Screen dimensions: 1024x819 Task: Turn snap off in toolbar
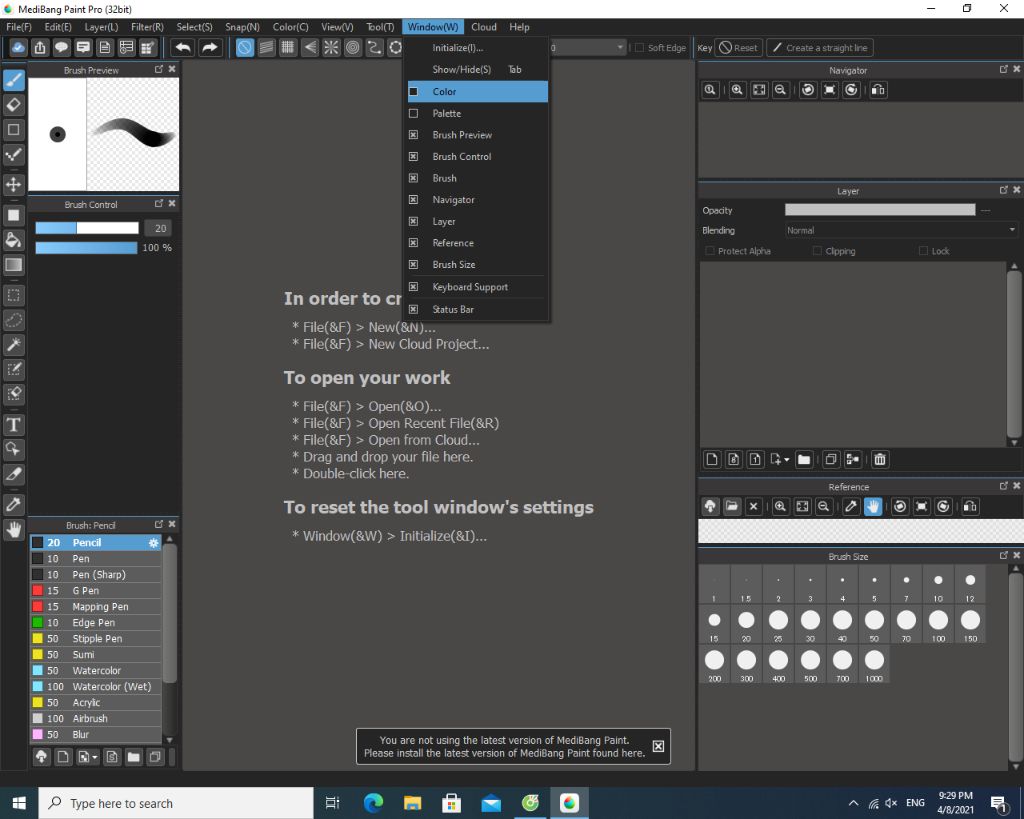pos(245,48)
